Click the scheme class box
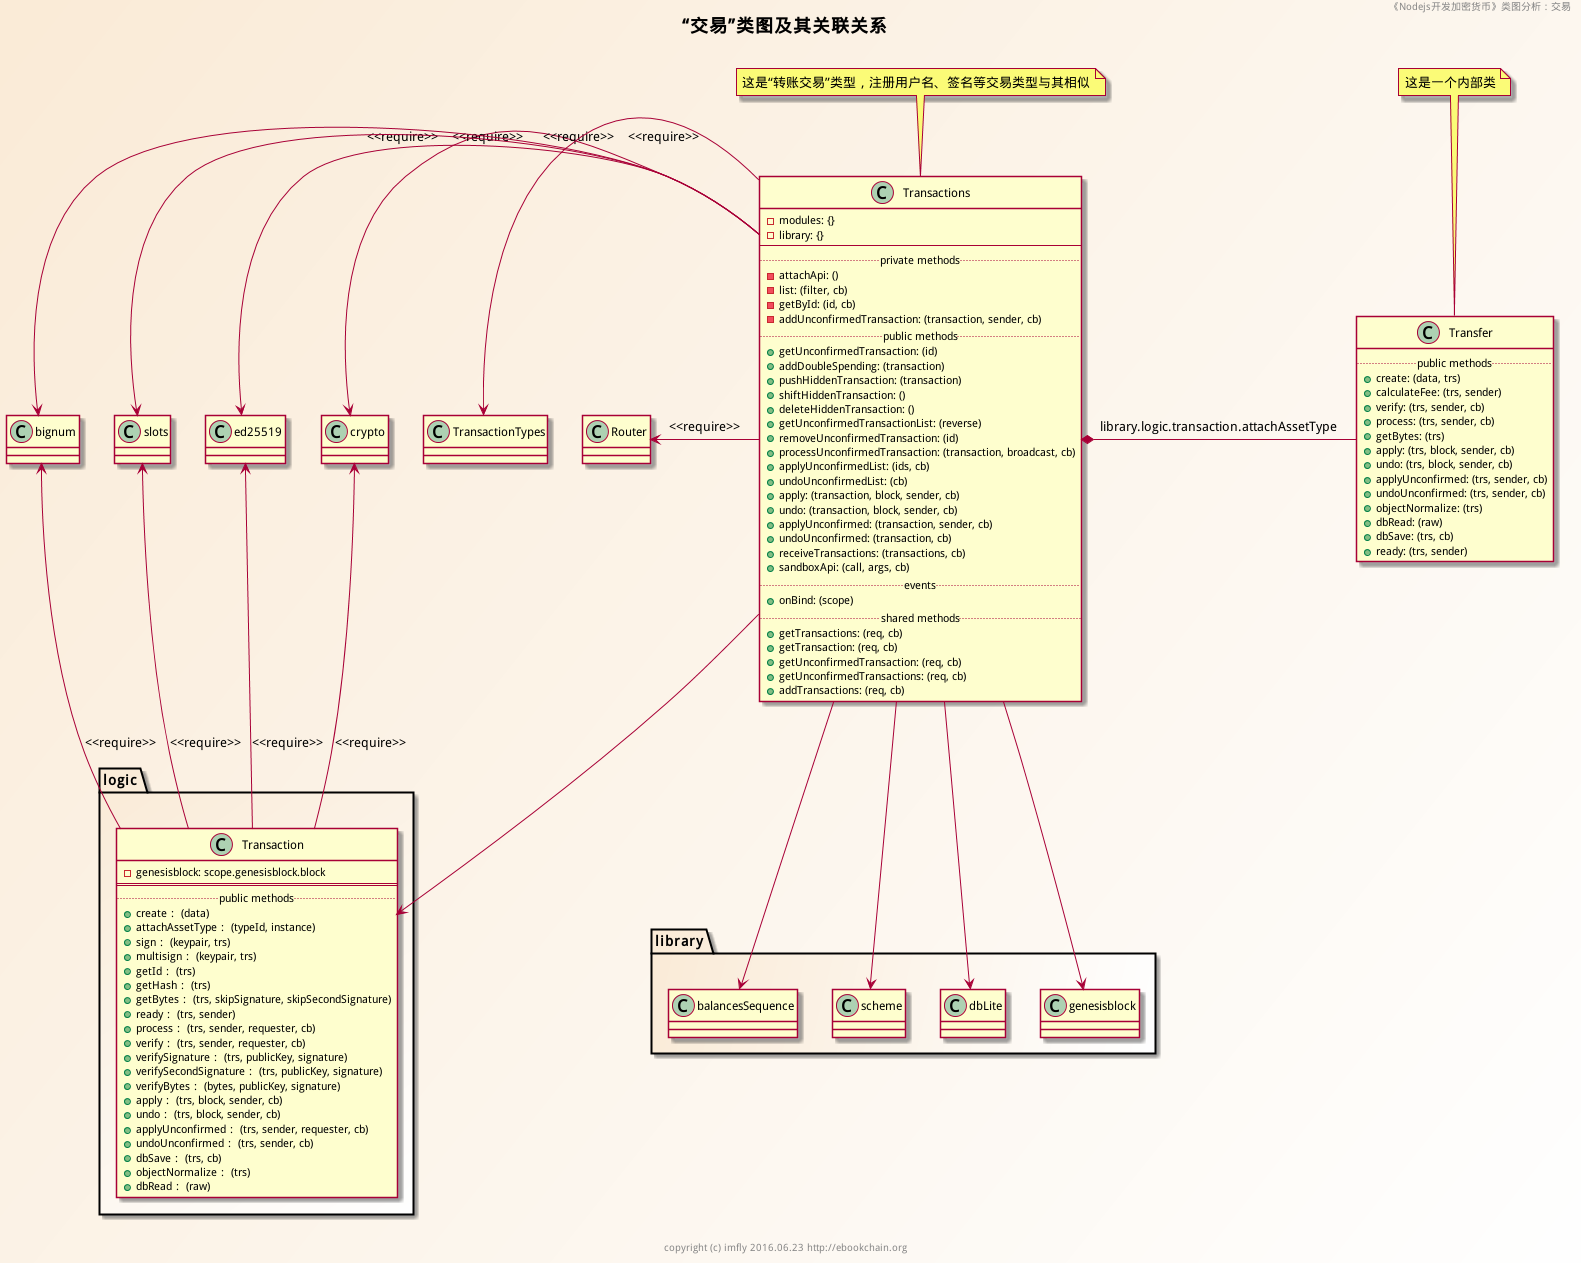Image resolution: width=1581 pixels, height=1263 pixels. [869, 1012]
